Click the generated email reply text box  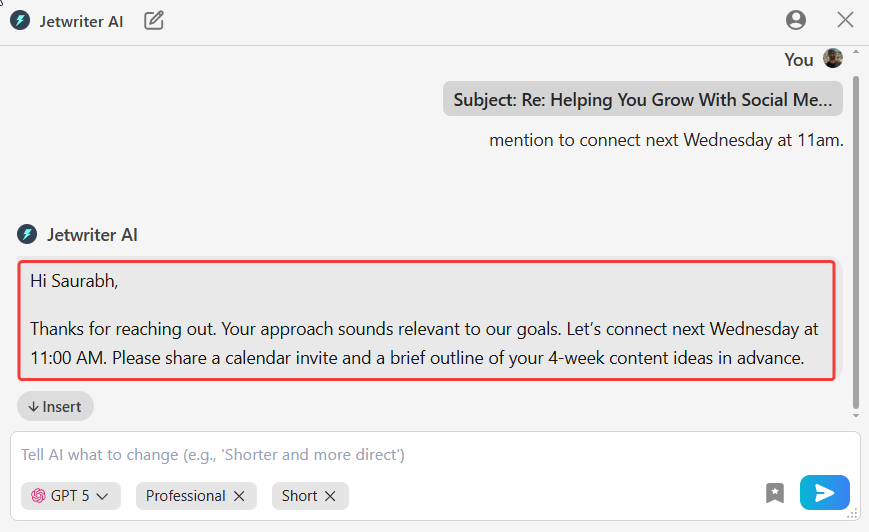click(426, 320)
